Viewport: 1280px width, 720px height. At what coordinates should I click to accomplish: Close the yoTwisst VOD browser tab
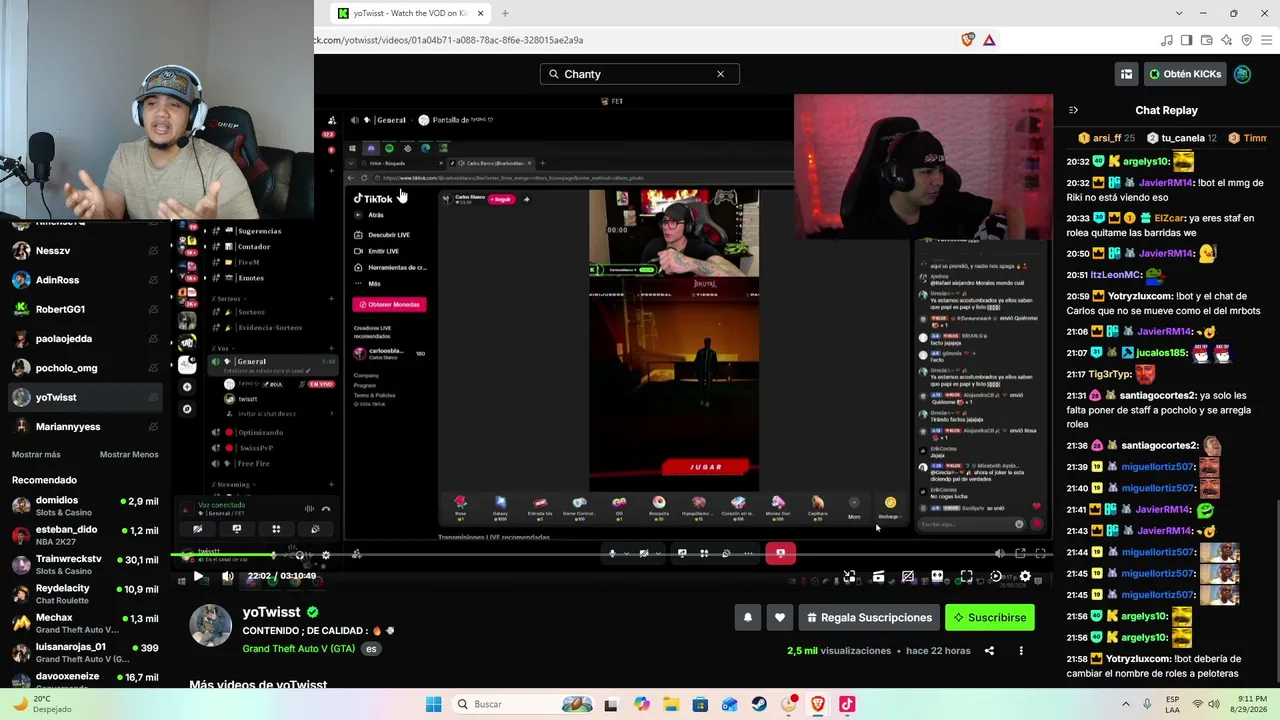pos(480,13)
